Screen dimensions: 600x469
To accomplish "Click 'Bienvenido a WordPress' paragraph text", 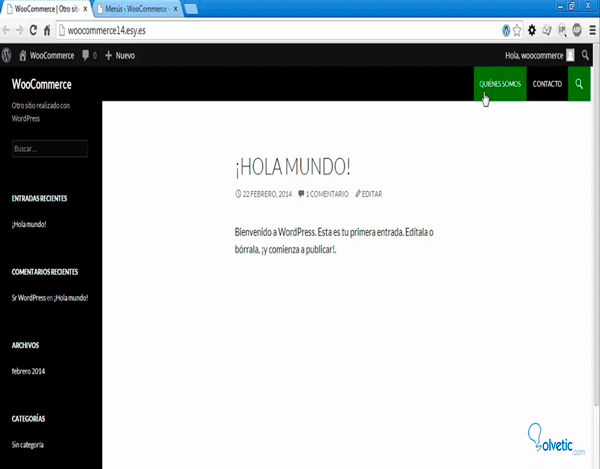I will [334, 241].
